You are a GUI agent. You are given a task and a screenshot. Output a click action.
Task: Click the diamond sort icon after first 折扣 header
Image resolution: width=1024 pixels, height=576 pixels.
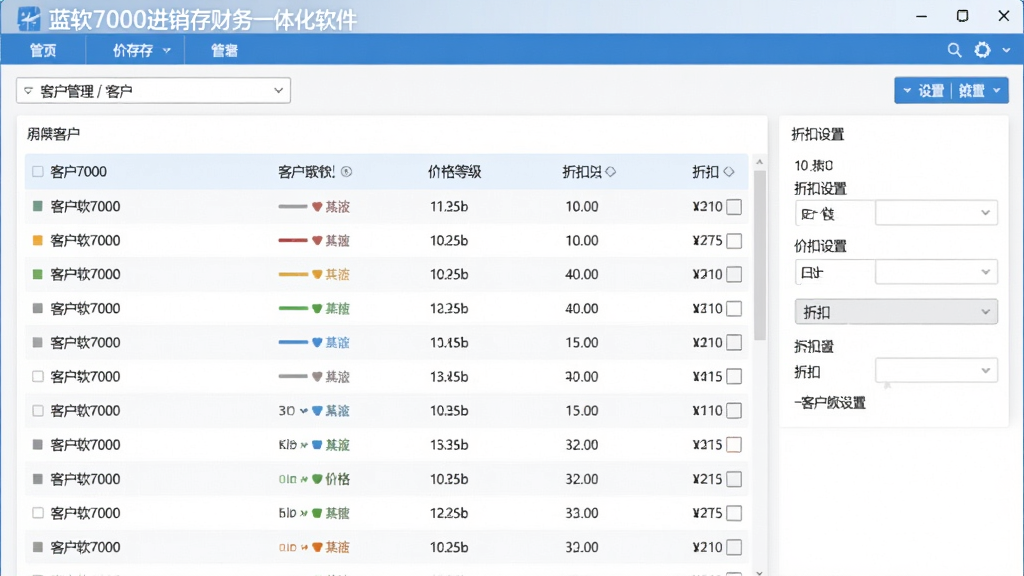(x=611, y=172)
